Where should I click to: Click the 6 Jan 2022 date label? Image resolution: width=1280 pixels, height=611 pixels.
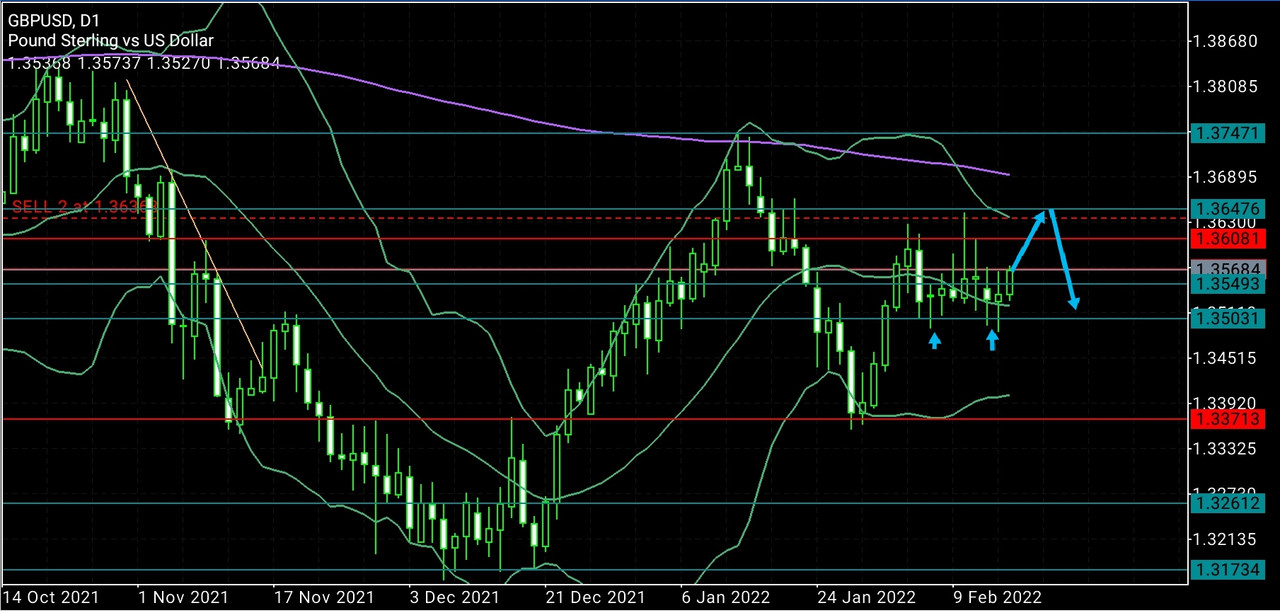tap(727, 597)
